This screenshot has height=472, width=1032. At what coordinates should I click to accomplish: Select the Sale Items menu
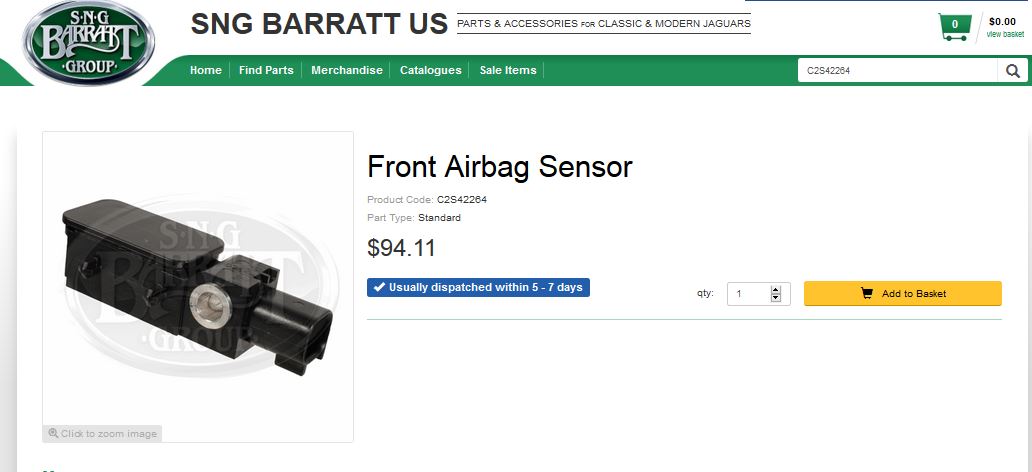coord(508,70)
